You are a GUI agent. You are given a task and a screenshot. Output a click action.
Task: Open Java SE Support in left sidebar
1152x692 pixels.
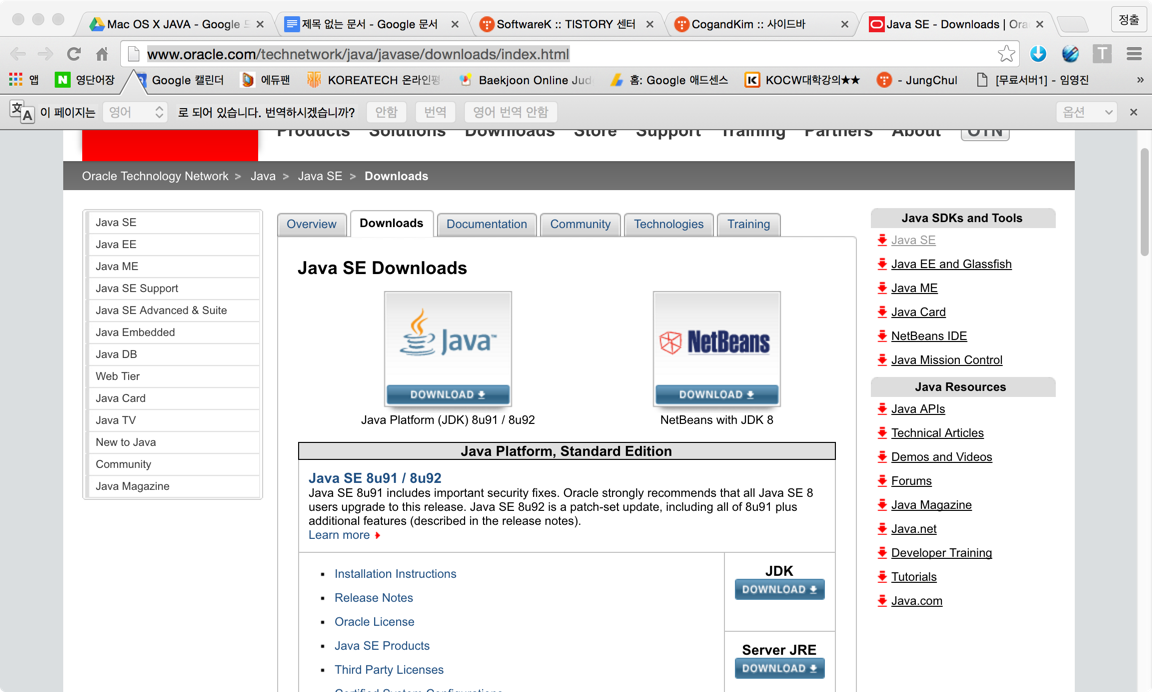[x=173, y=288]
